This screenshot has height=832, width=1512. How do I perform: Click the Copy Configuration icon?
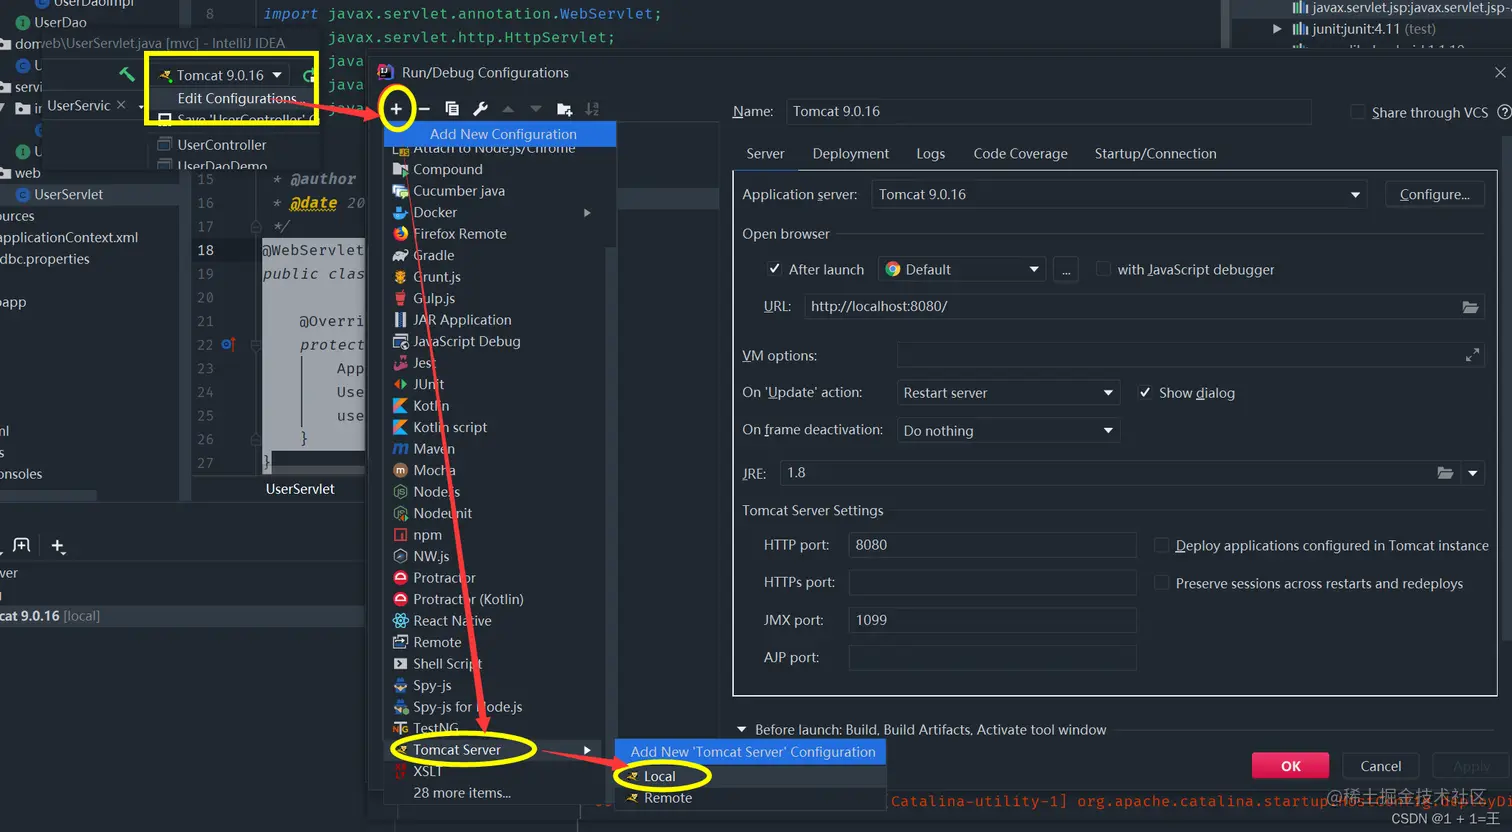tap(452, 109)
